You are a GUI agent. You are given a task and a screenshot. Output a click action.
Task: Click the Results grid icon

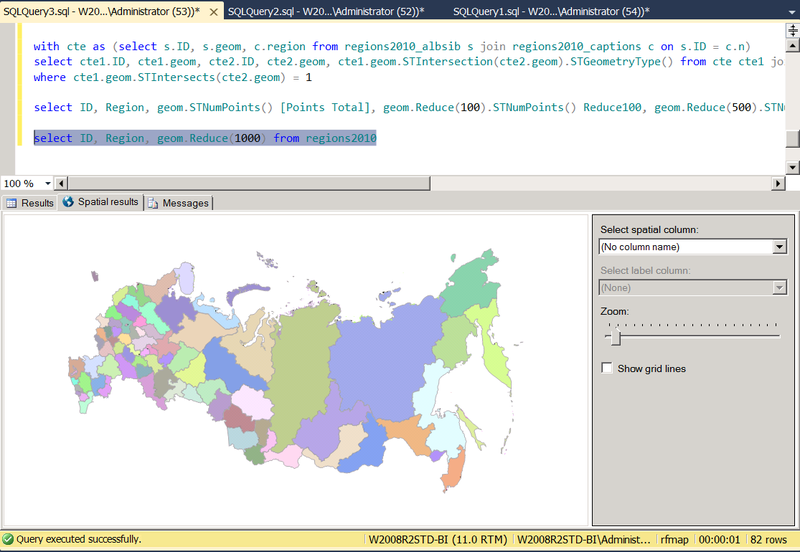coord(11,203)
